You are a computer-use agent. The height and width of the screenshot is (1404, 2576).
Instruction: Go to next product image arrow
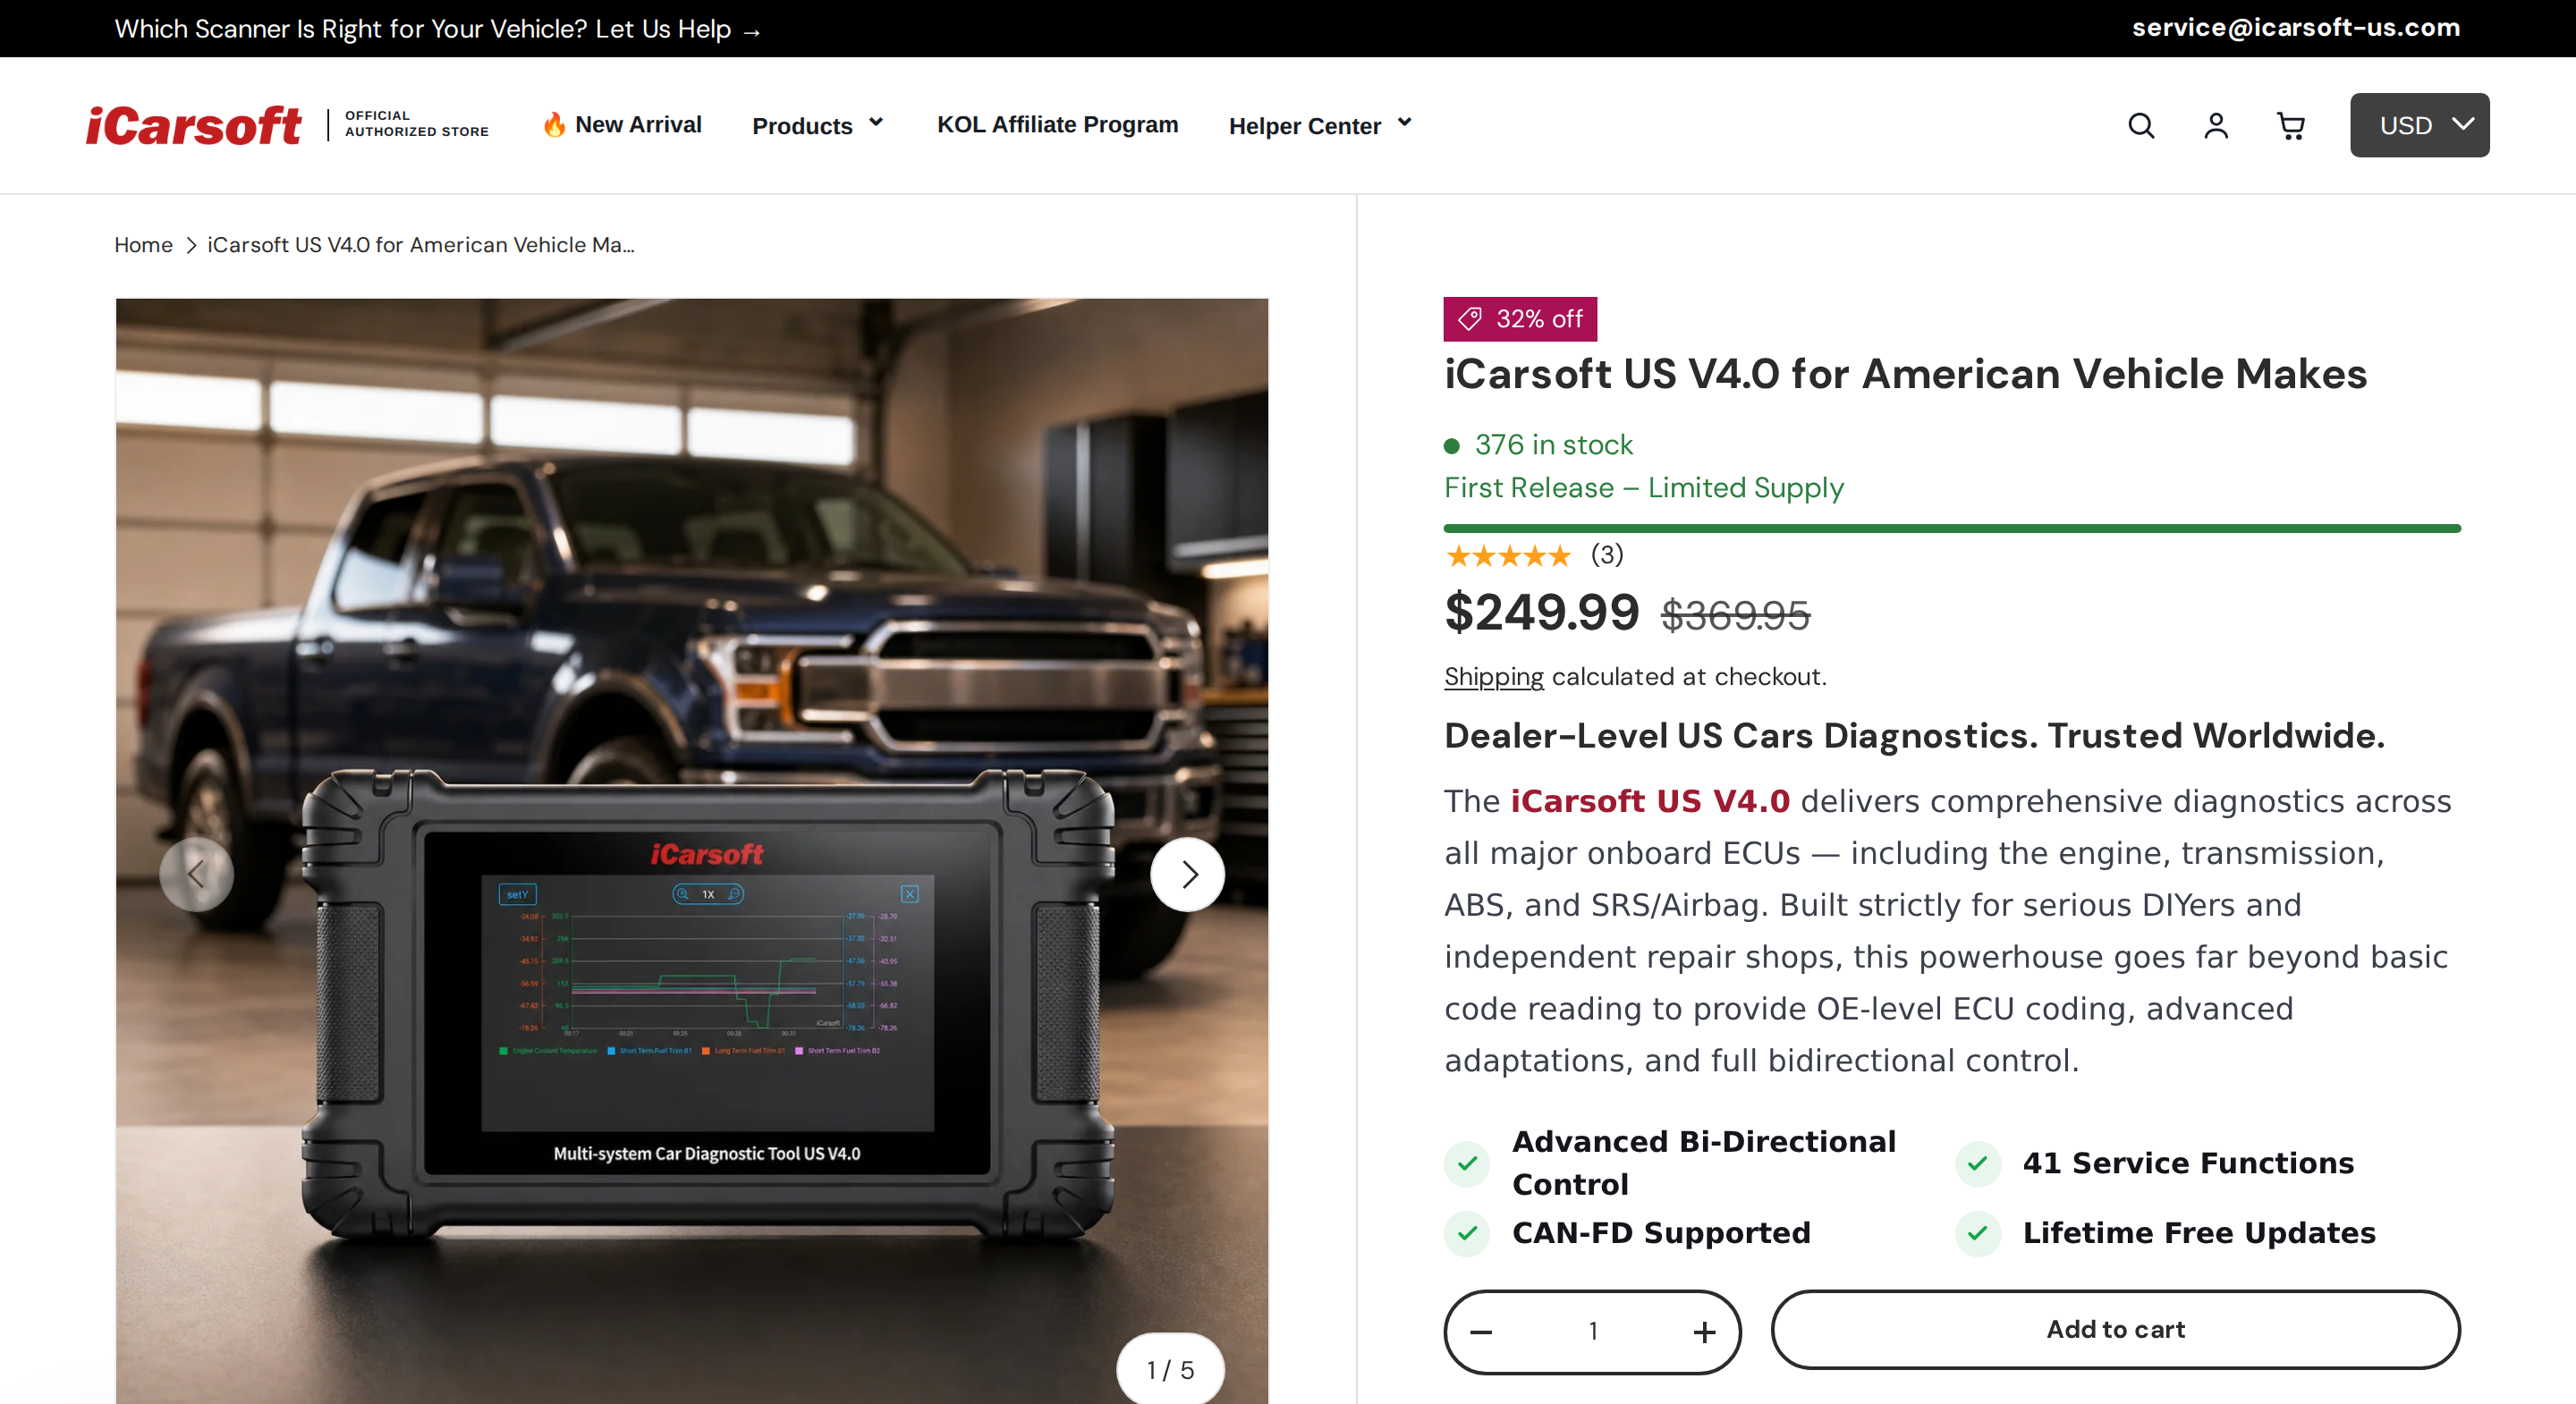1188,875
